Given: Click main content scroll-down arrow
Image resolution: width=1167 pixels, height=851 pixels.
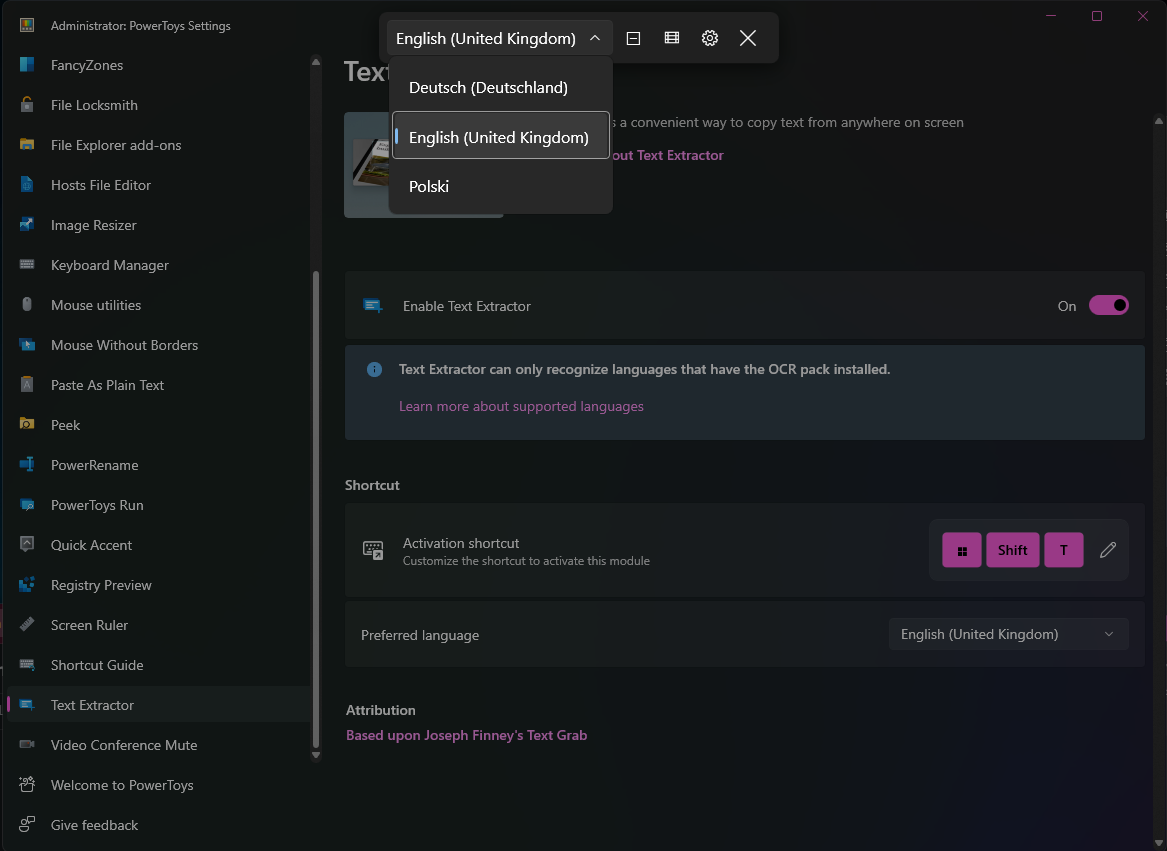Looking at the screenshot, I should (x=1159, y=843).
